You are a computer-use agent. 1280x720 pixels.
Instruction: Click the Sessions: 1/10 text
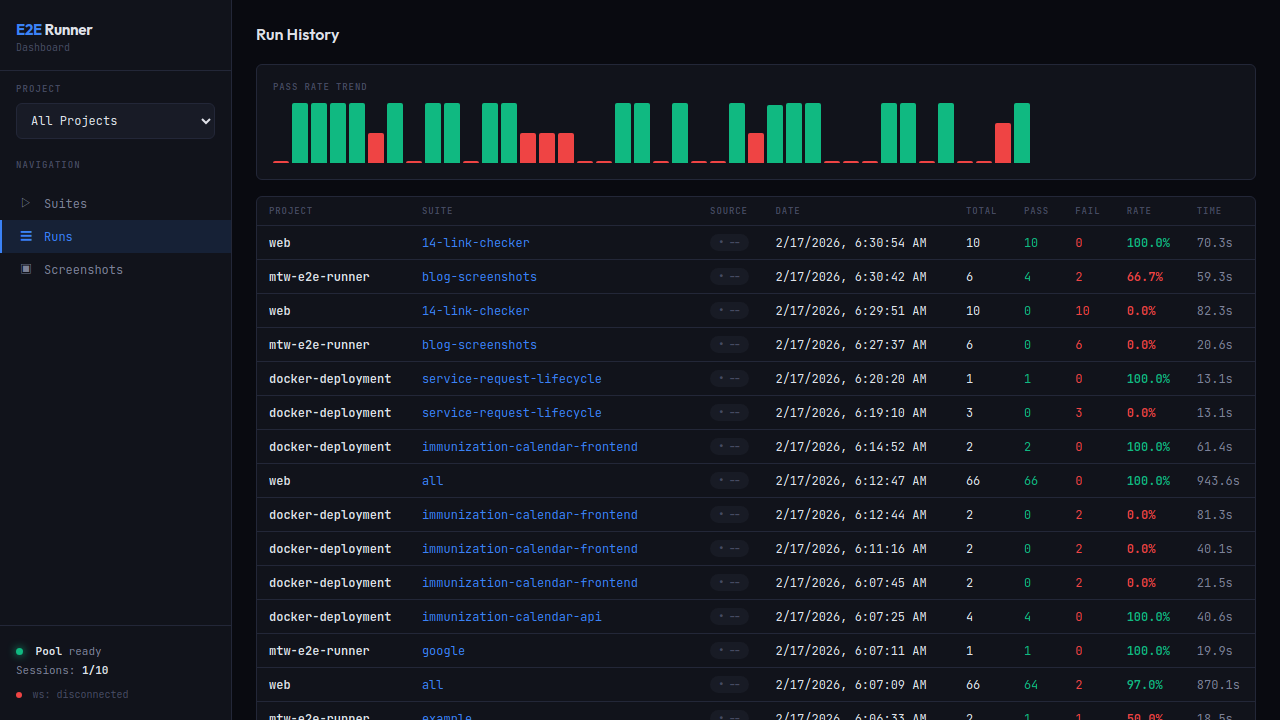pyautogui.click(x=62, y=671)
